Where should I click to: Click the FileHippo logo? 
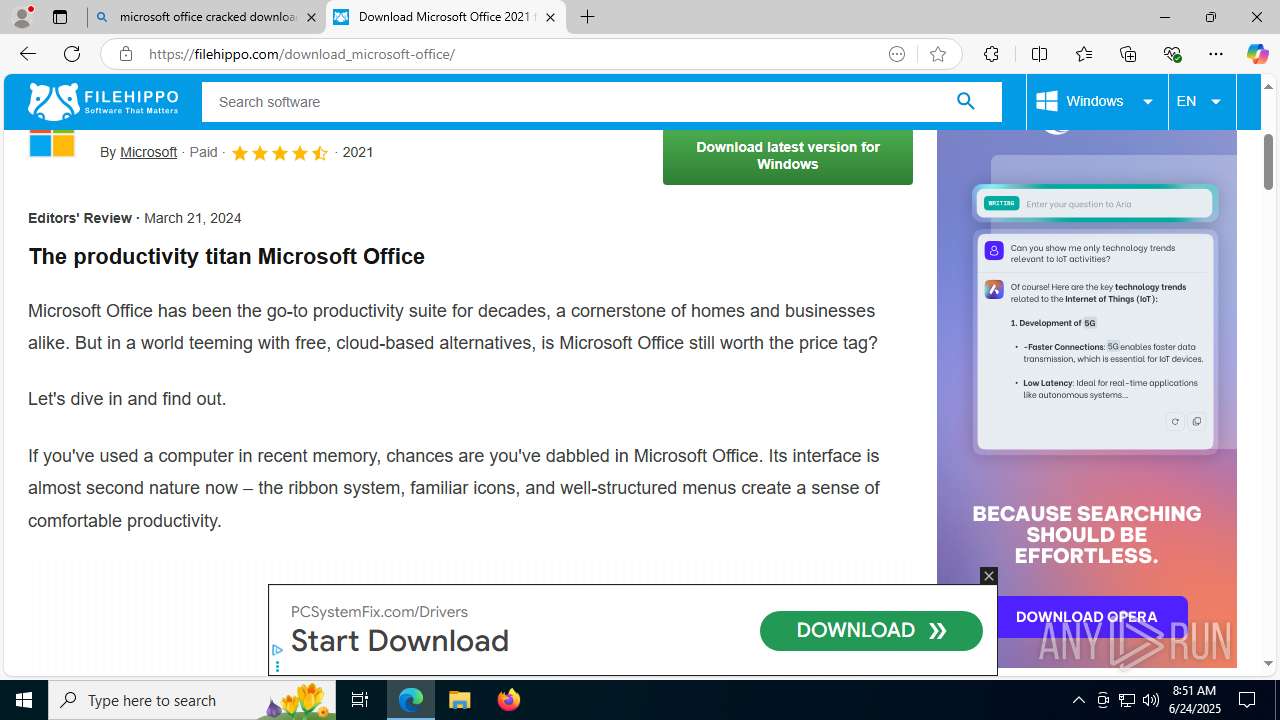click(103, 101)
